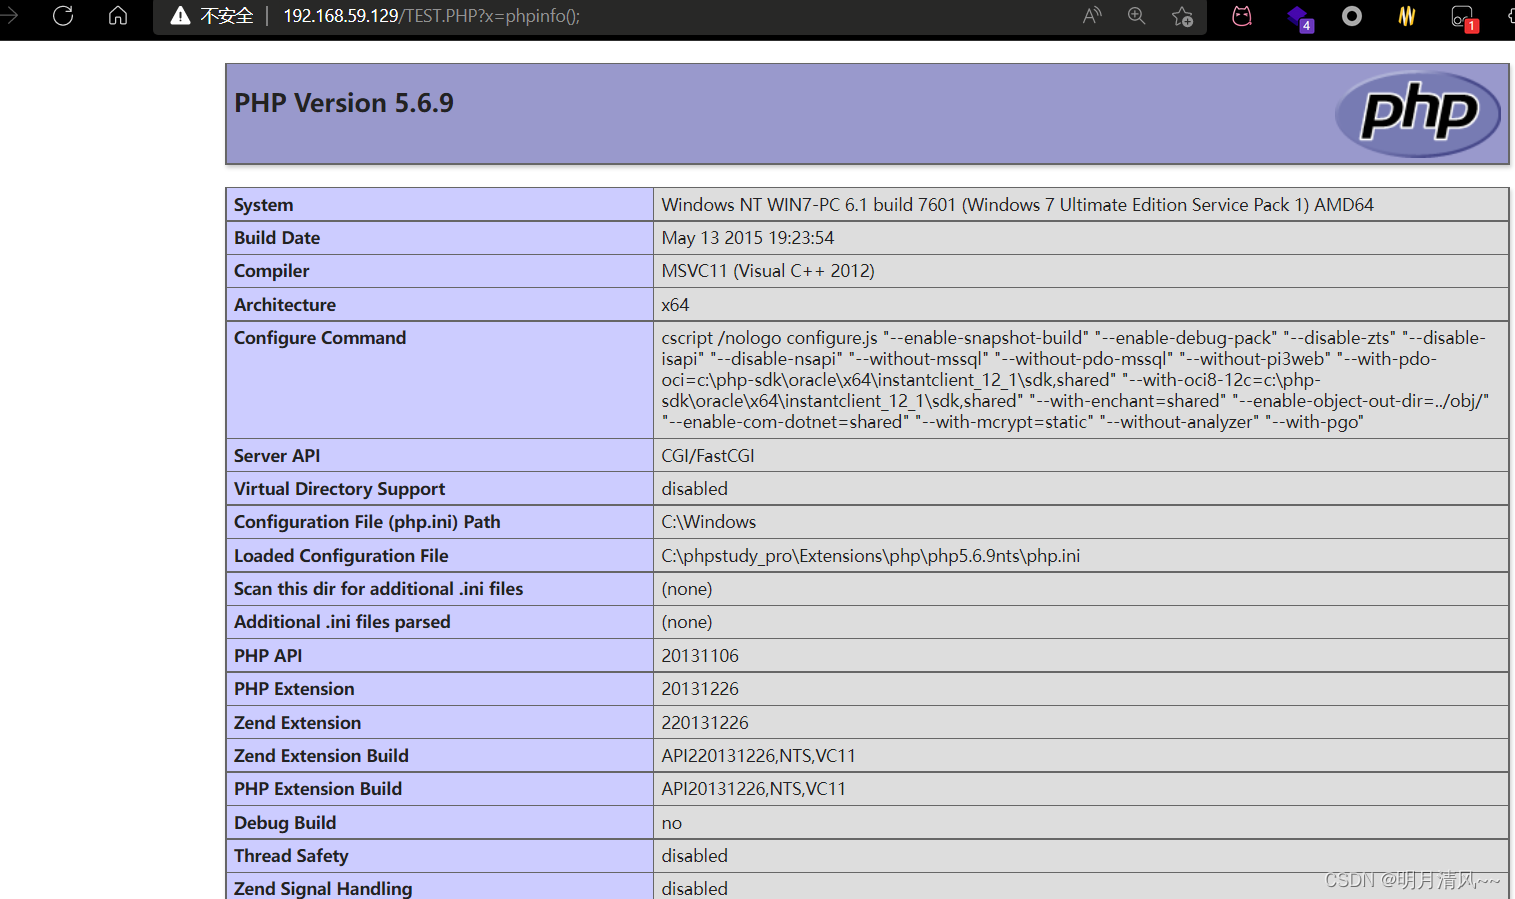Viewport: 1515px width, 899px height.
Task: Open the not-secure warning triangle icon
Action: [180, 16]
